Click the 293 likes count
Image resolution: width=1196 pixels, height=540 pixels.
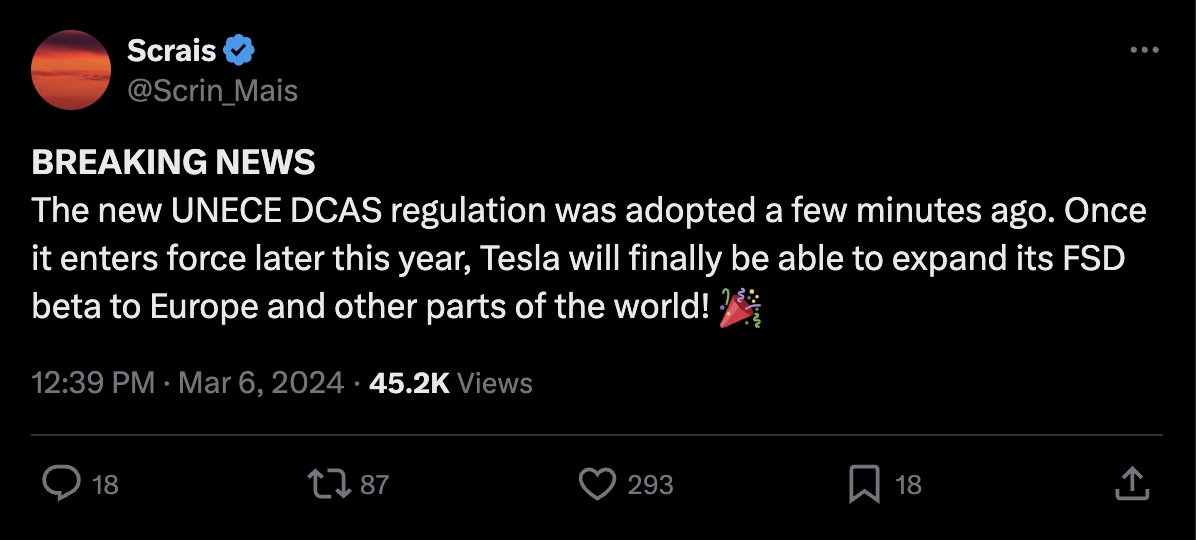650,485
